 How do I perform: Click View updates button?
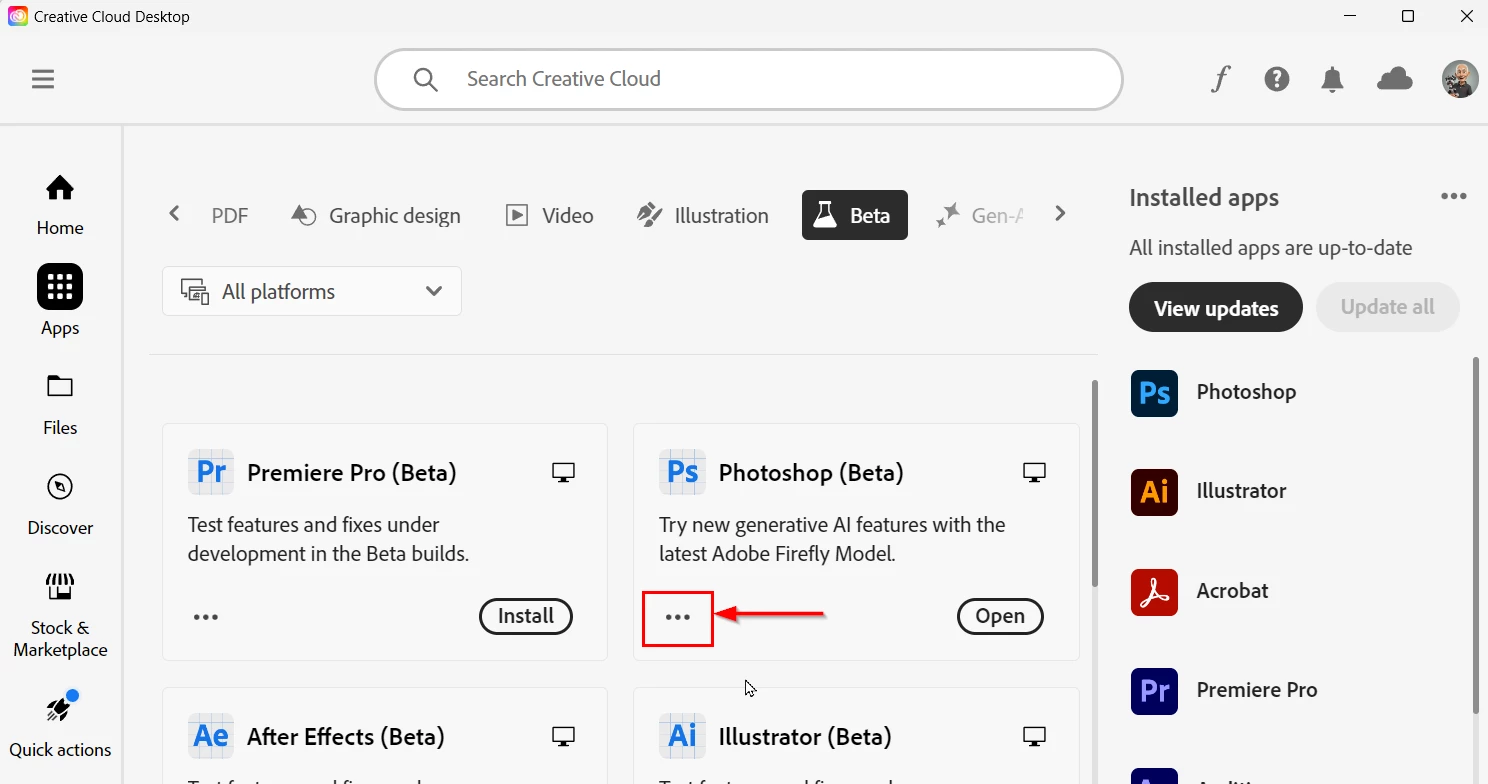click(x=1216, y=307)
